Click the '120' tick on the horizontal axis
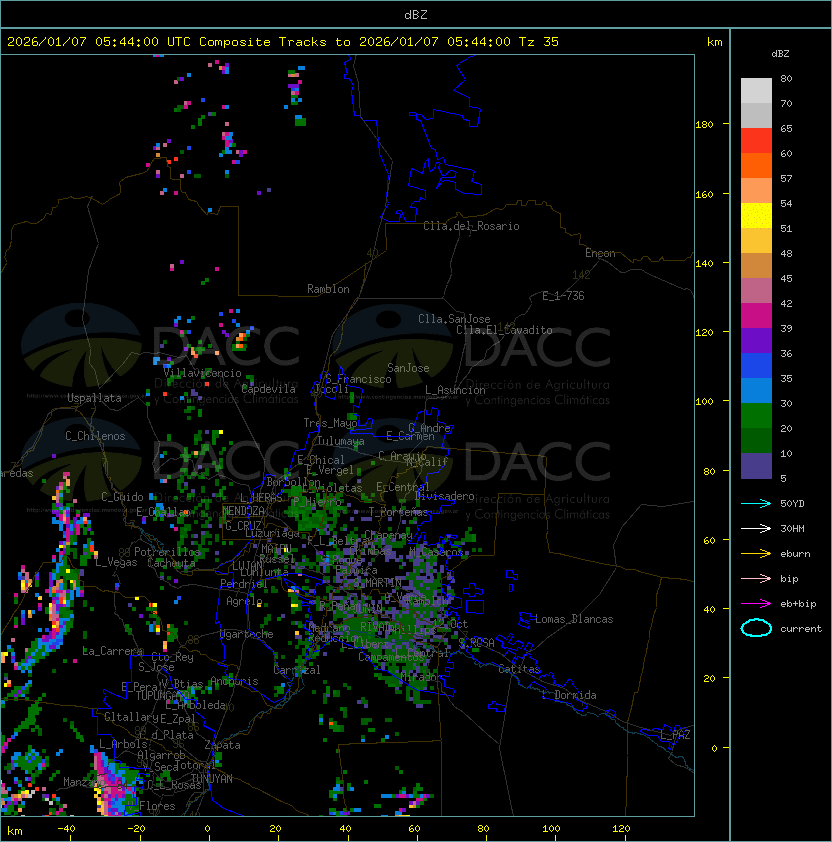832x842 pixels. click(621, 829)
